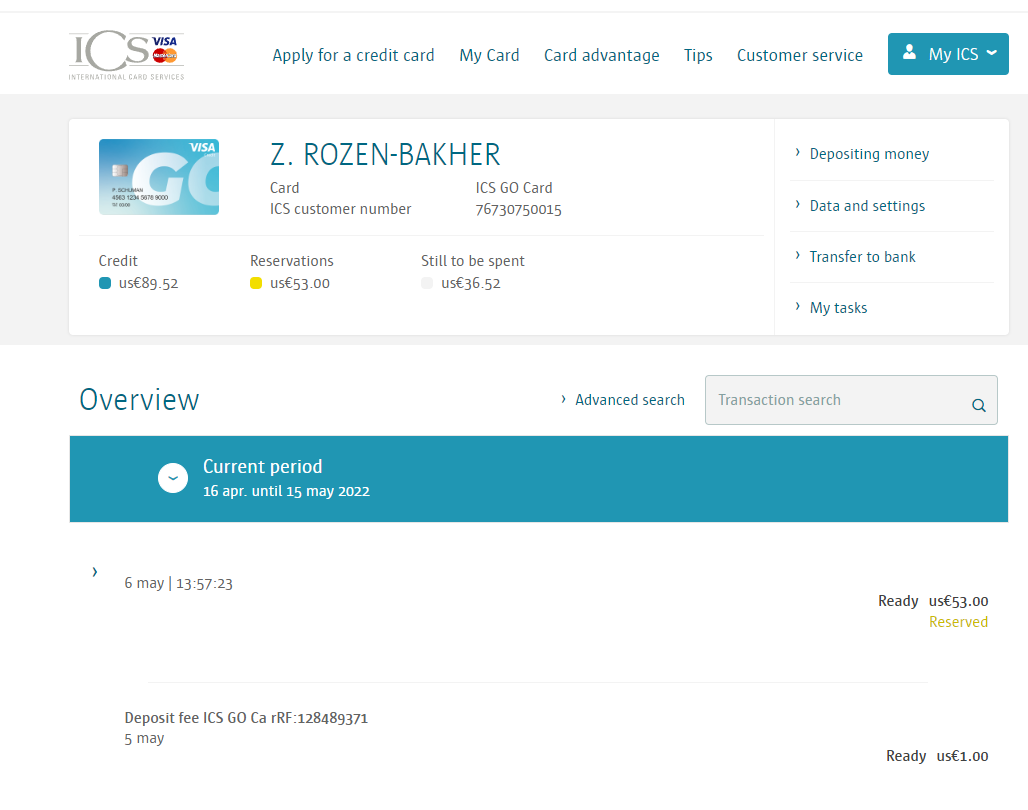Open Customer service menu item
Image resolution: width=1028 pixels, height=810 pixels.
point(799,55)
